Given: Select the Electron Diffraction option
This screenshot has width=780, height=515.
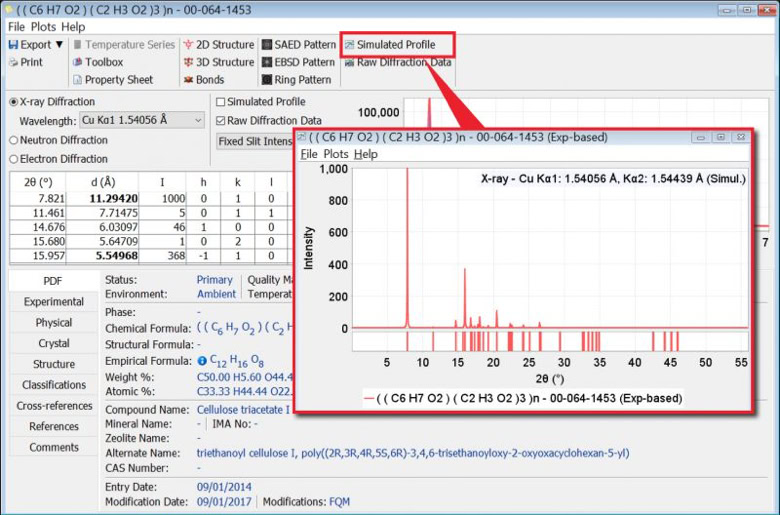Looking at the screenshot, I should 14,159.
